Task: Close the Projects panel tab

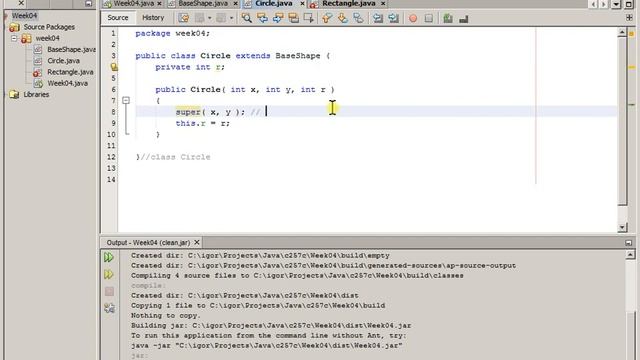Action: [x=21, y=3]
